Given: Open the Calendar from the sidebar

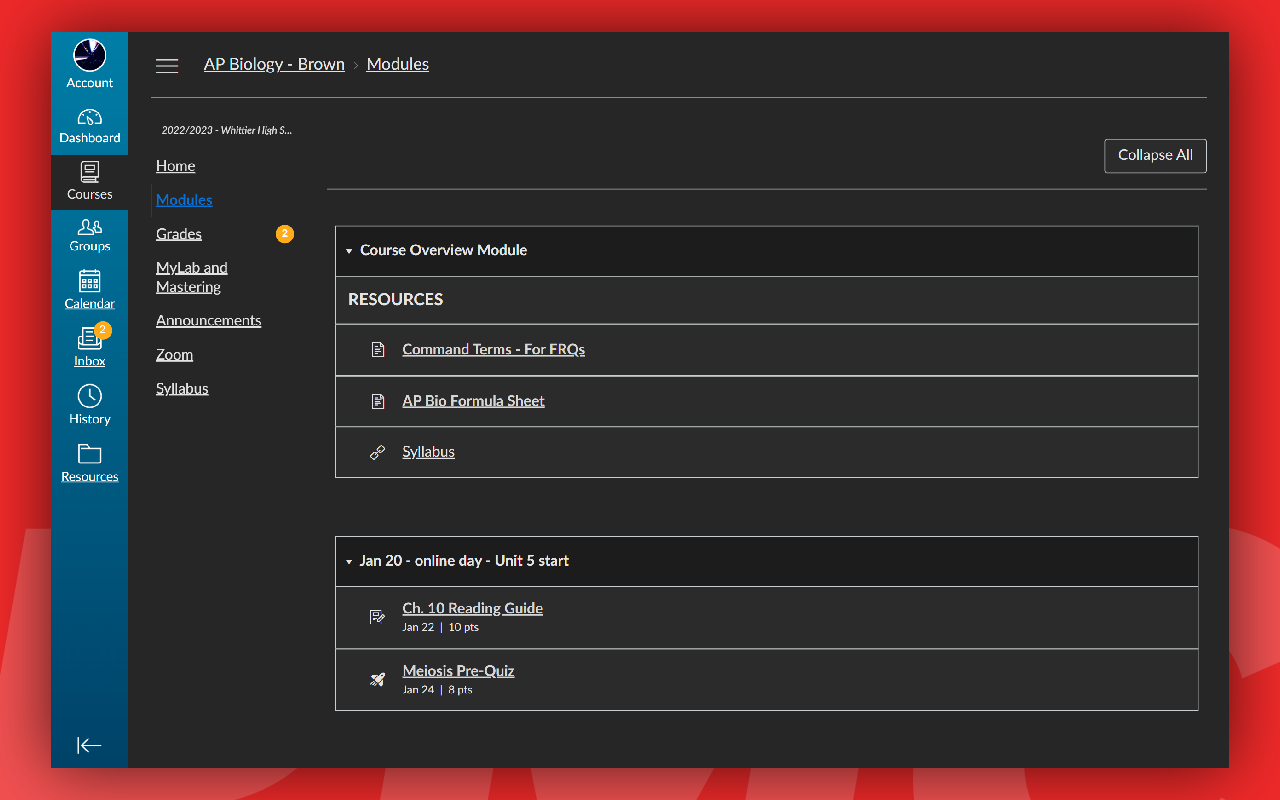Looking at the screenshot, I should click(x=90, y=291).
